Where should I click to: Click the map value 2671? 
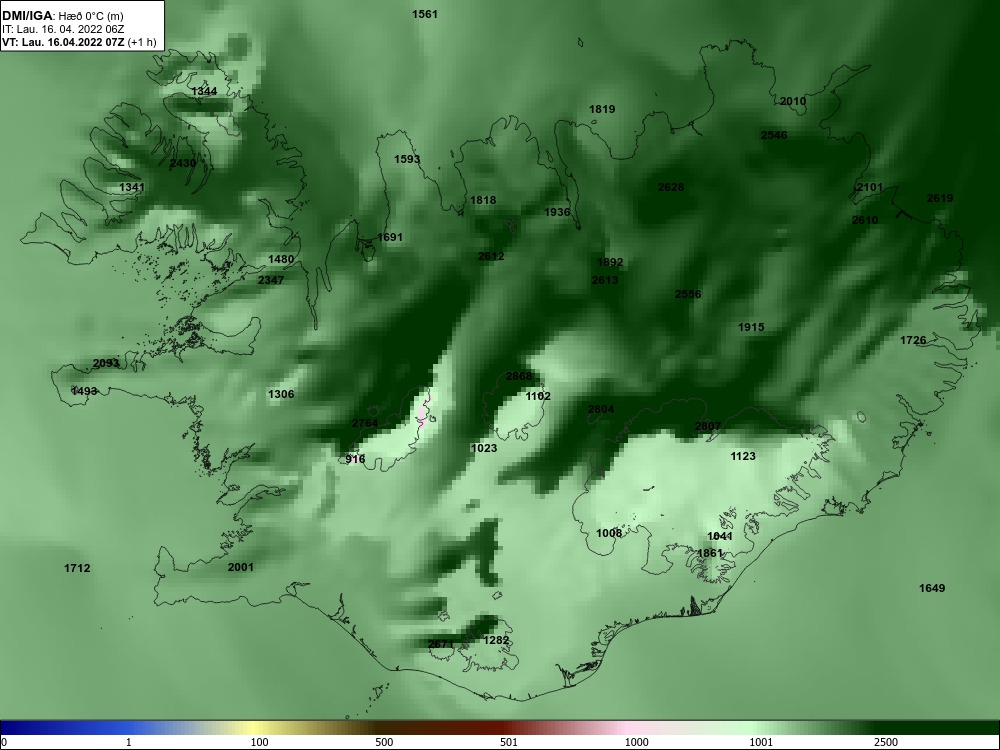(x=441, y=644)
